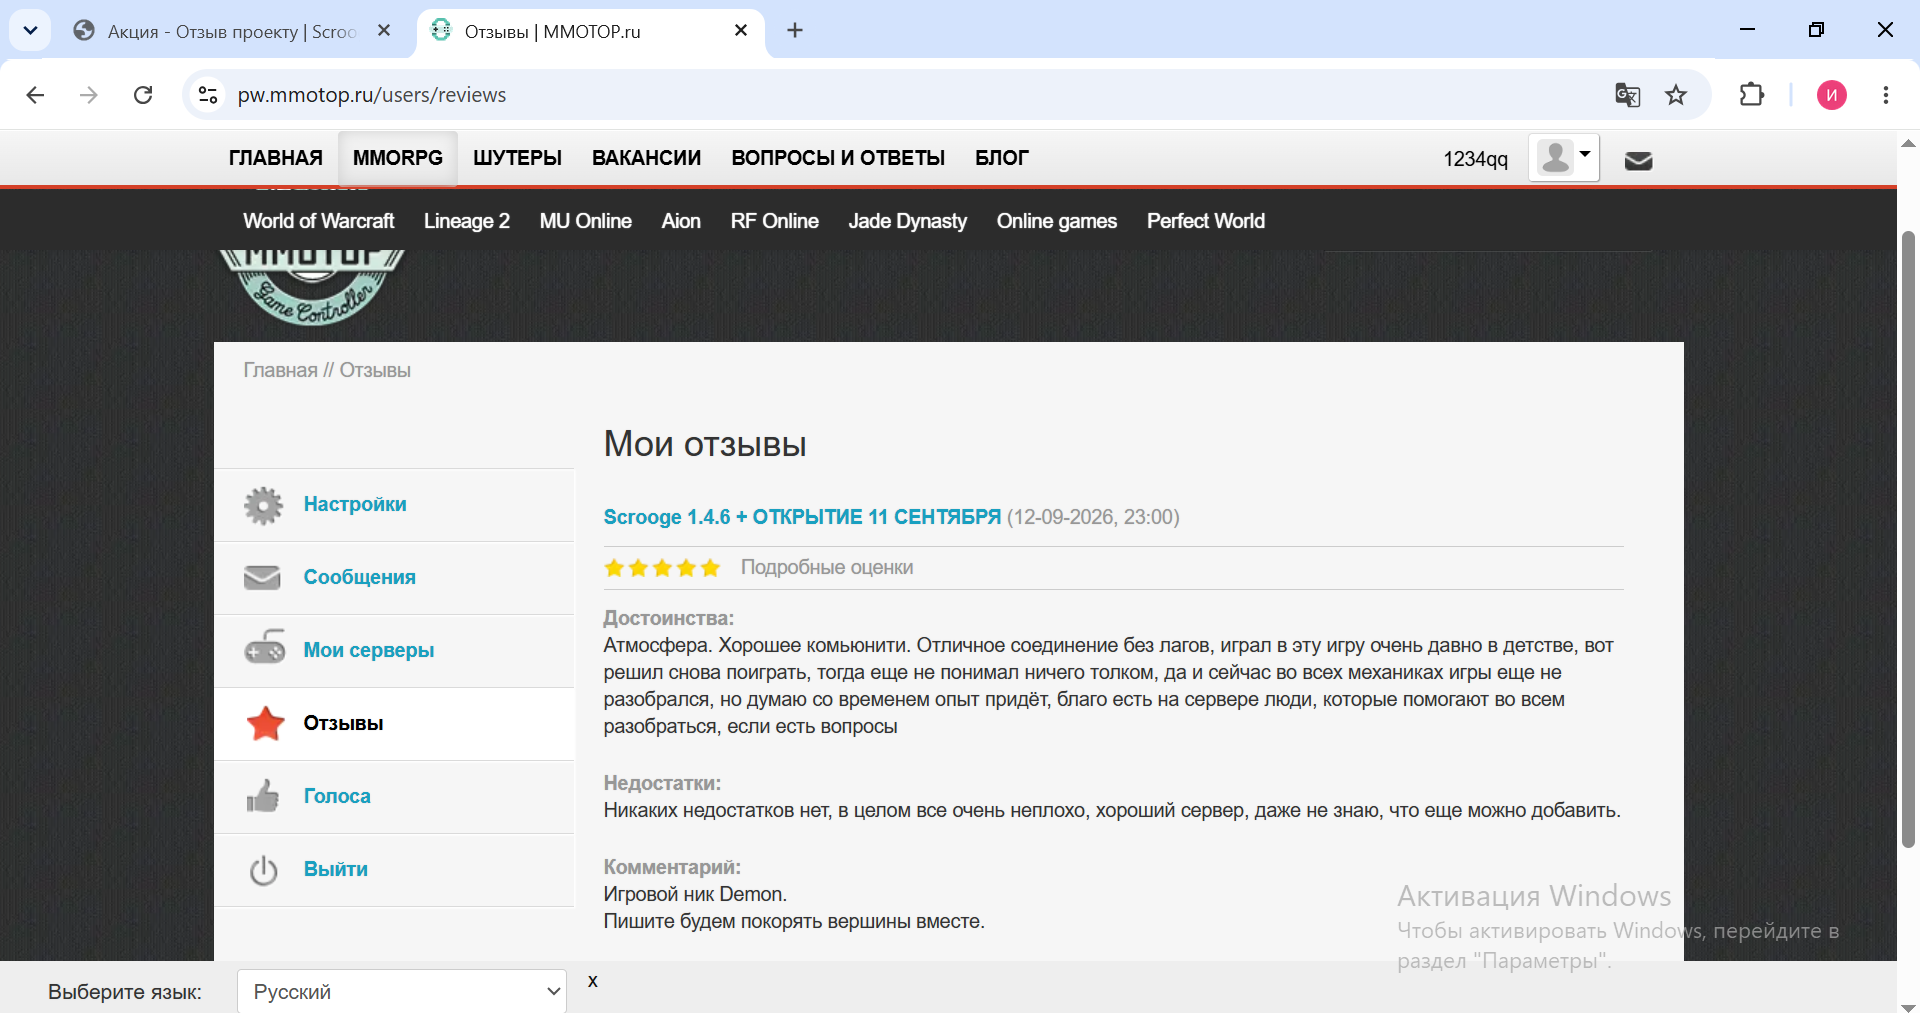This screenshot has width=1920, height=1013.
Task: Open the Мои серверы sidebar link
Action: (x=369, y=650)
